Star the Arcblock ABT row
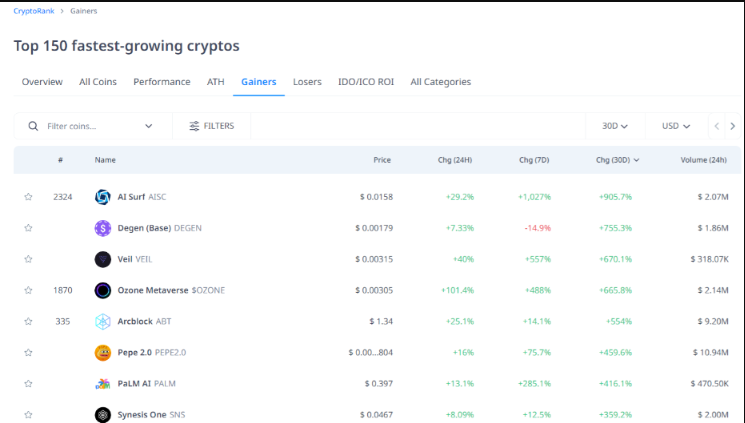The image size is (745, 423). click(x=29, y=321)
